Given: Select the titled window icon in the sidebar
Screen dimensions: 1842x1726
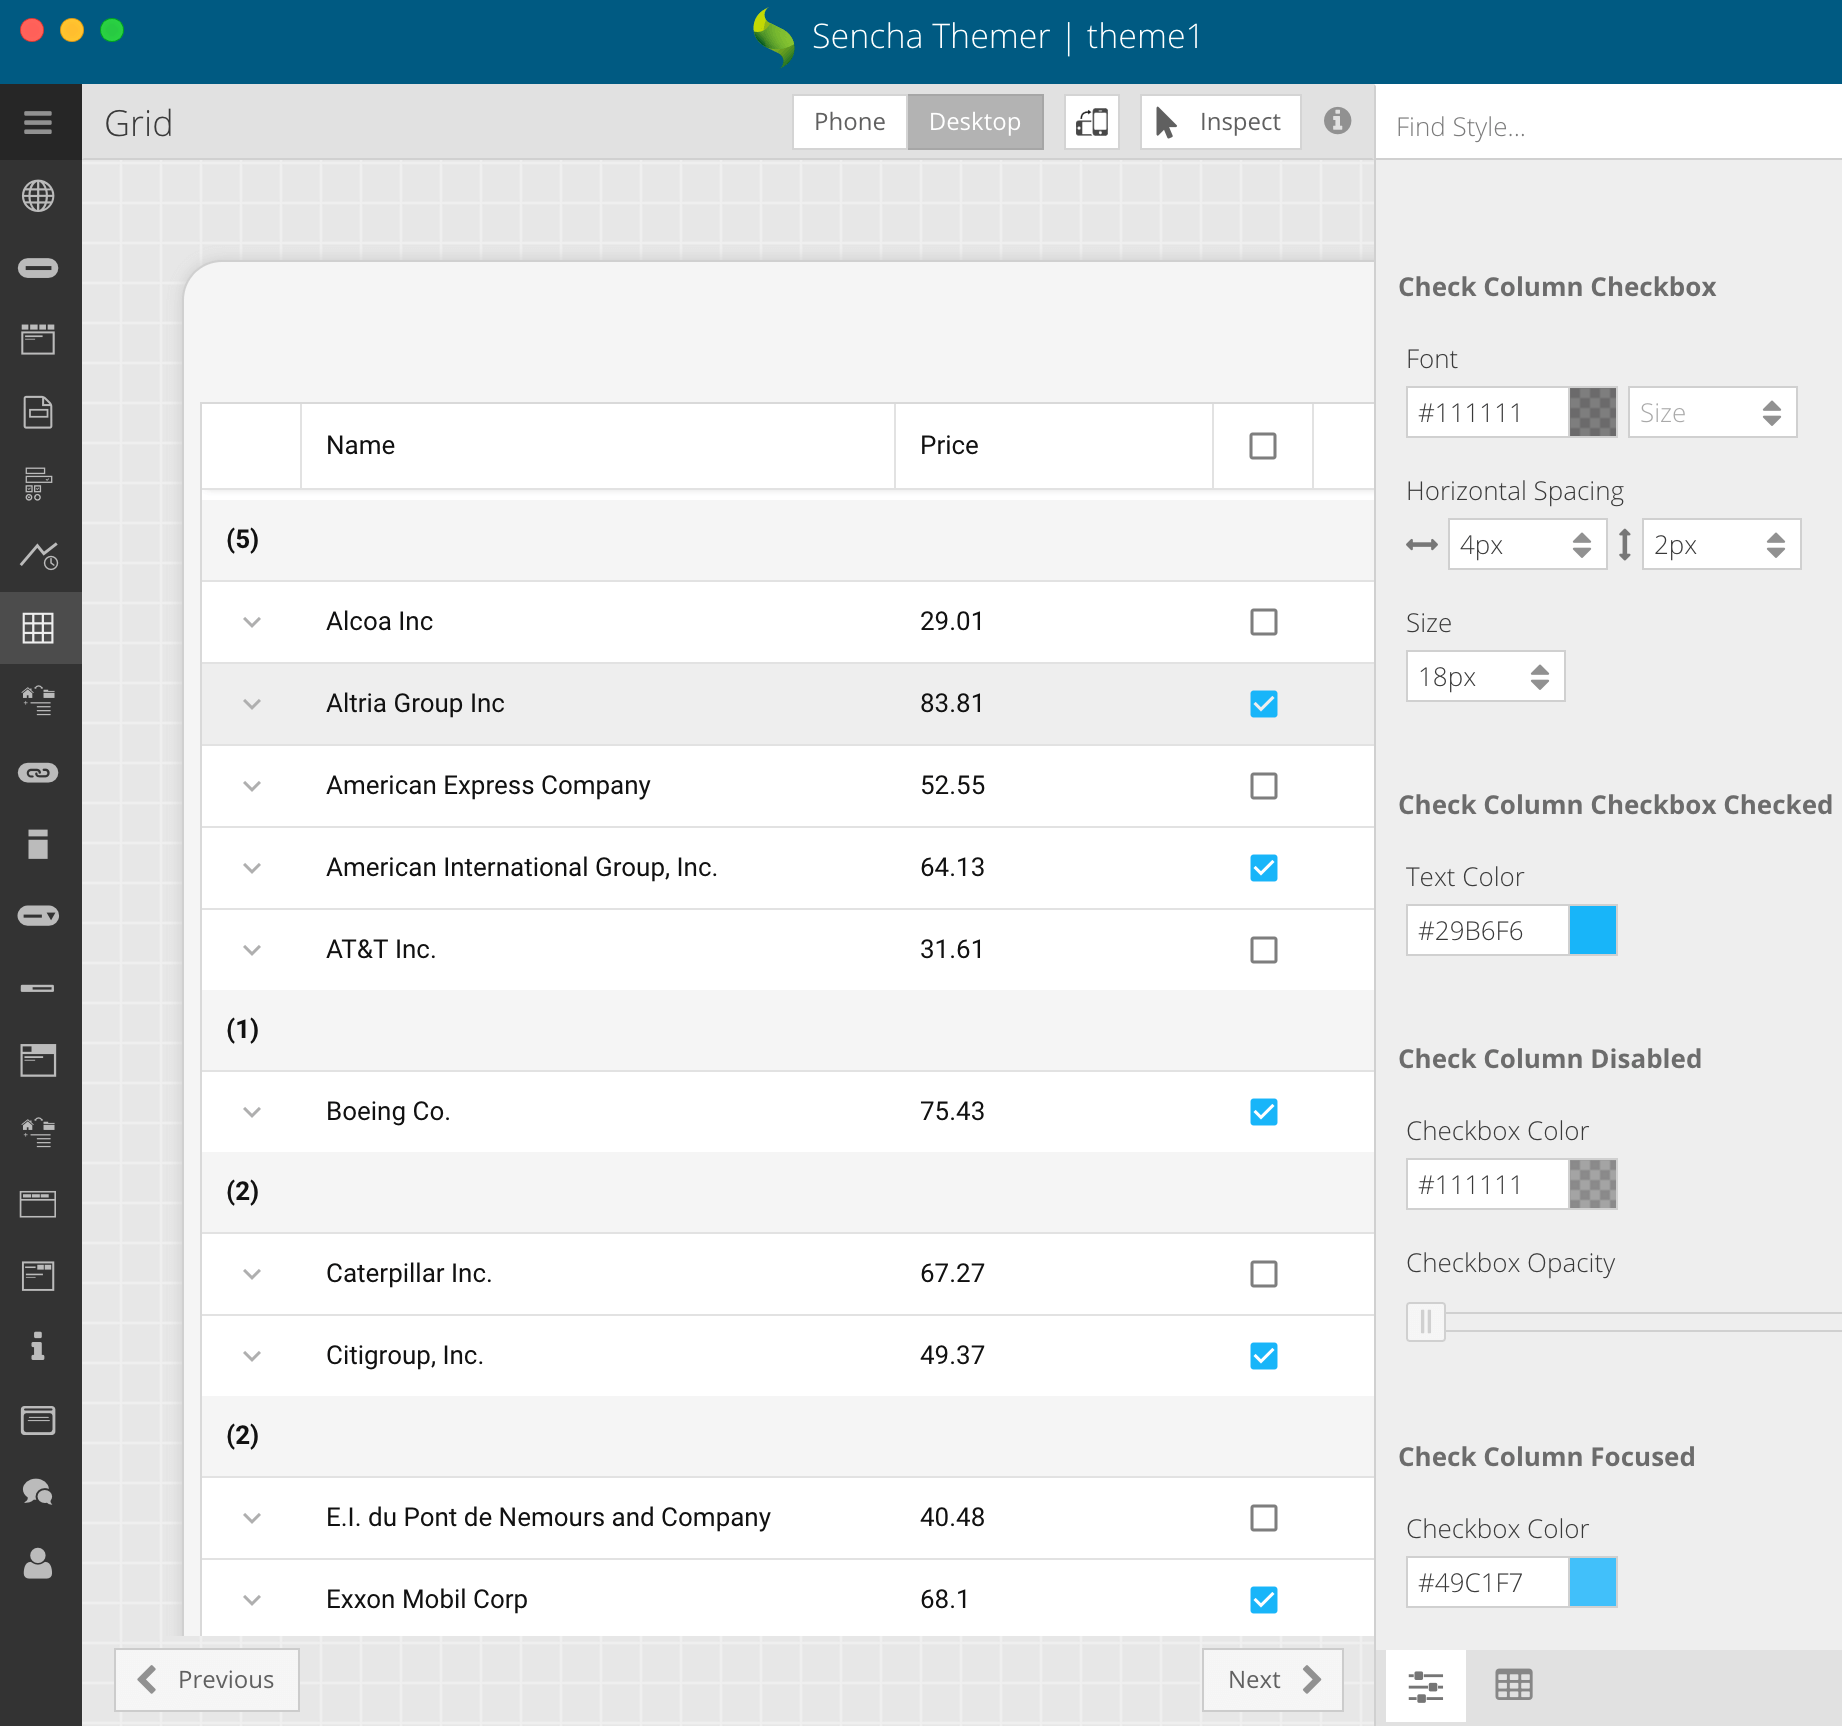Looking at the screenshot, I should coord(38,1276).
